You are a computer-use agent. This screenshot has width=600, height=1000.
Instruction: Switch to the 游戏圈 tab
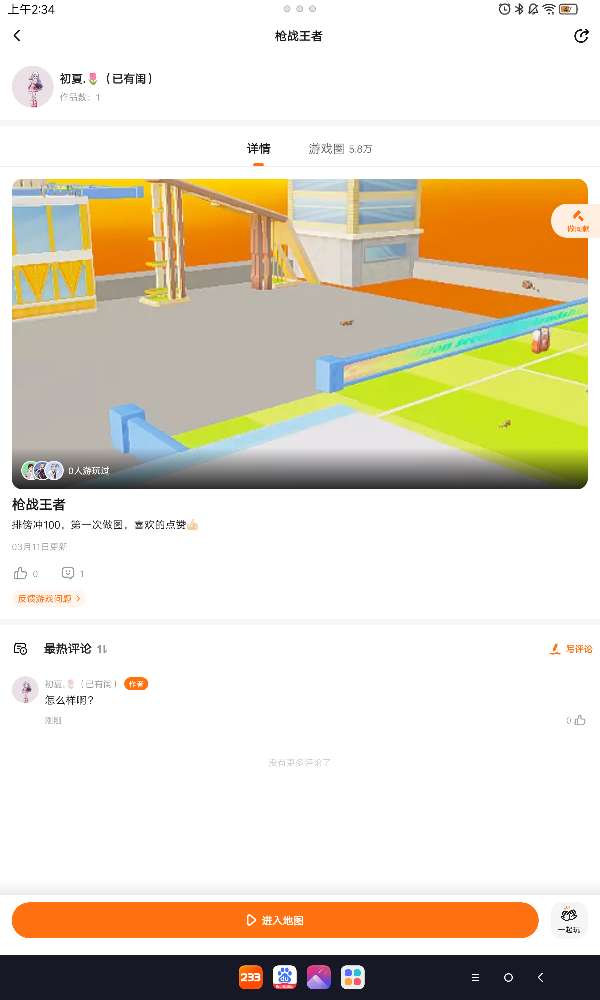(340, 149)
